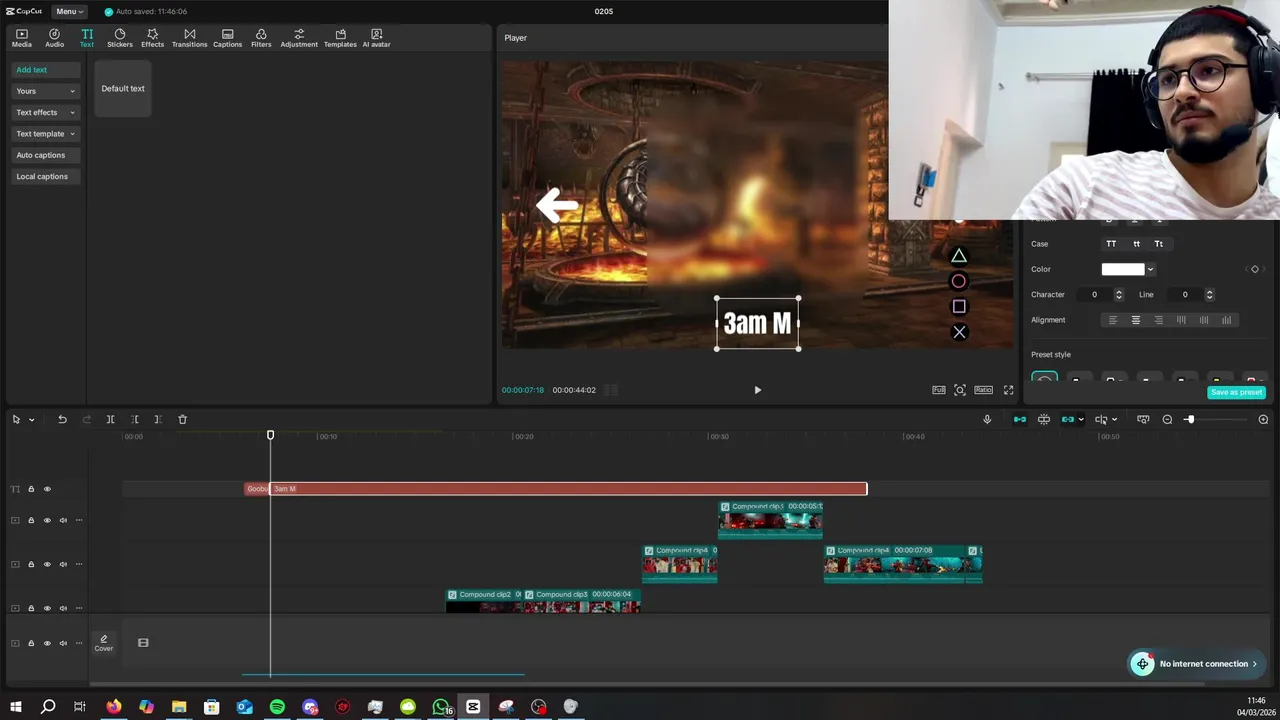The image size is (1280, 720).
Task: Open the Media panel
Action: (x=21, y=38)
